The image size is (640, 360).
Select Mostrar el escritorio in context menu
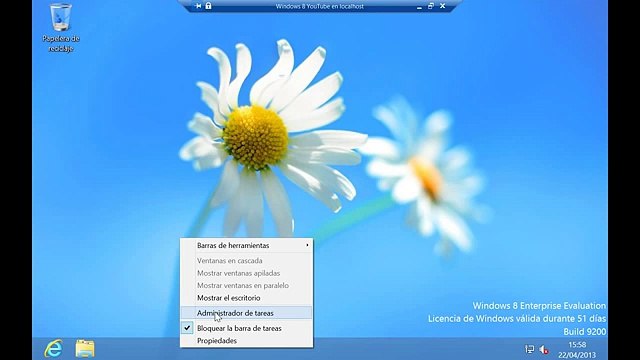tap(247, 298)
